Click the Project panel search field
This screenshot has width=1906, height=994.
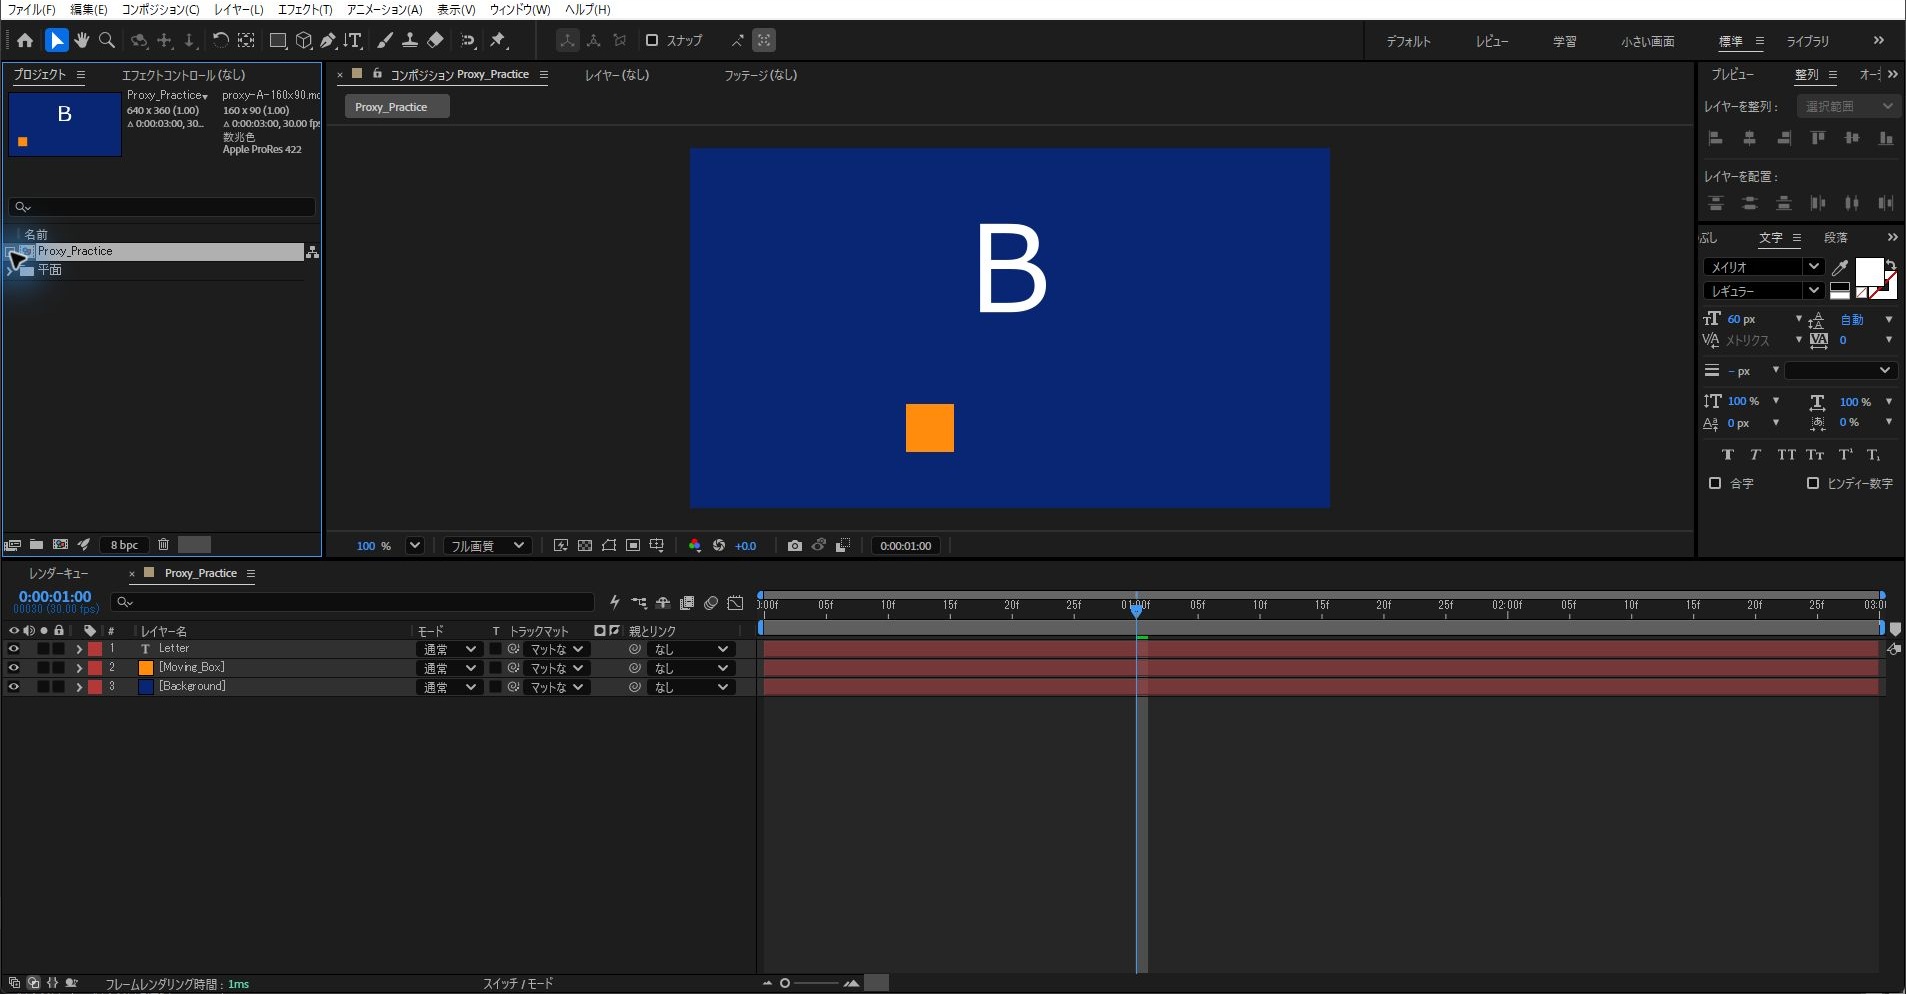click(162, 207)
